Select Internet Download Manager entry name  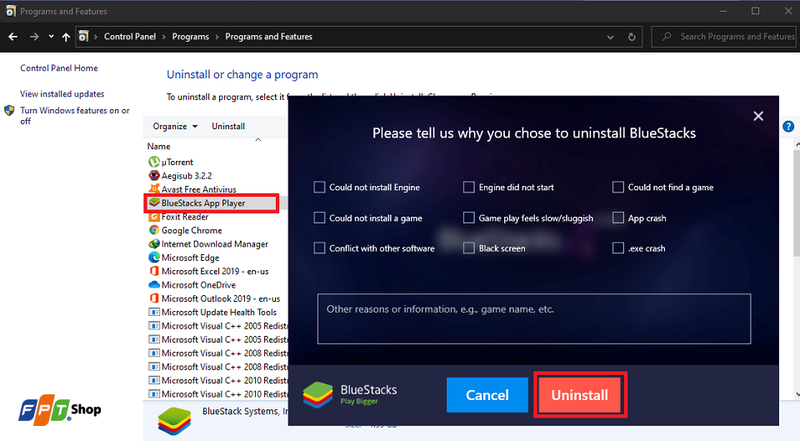214,244
